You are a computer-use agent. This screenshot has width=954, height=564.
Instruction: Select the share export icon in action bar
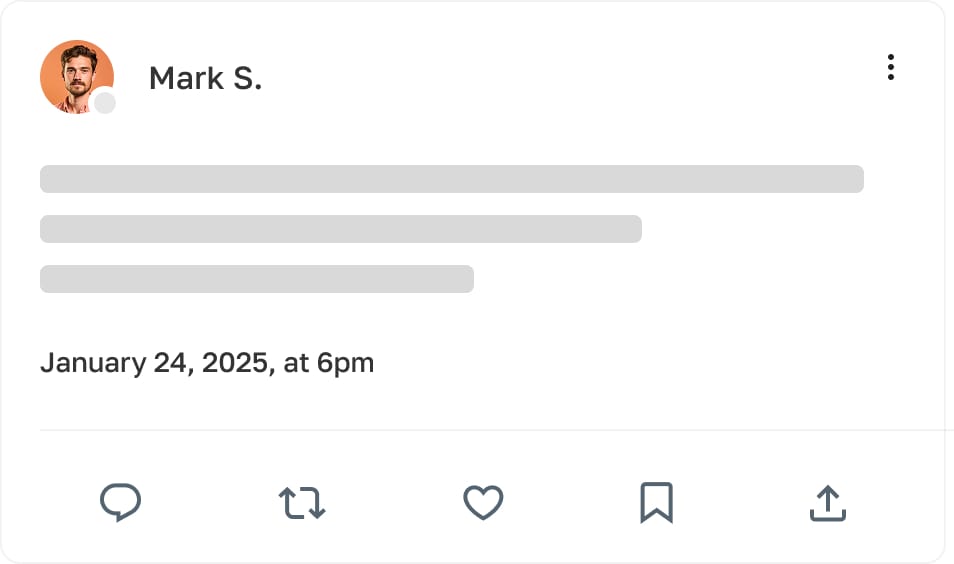tap(828, 502)
